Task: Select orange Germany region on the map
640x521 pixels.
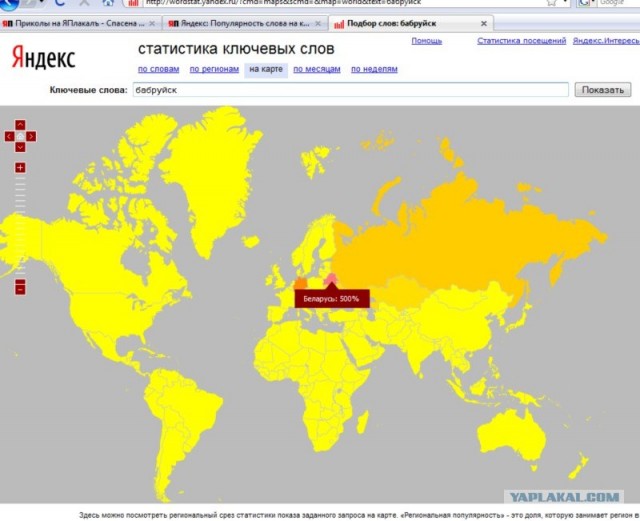Action: pos(301,283)
